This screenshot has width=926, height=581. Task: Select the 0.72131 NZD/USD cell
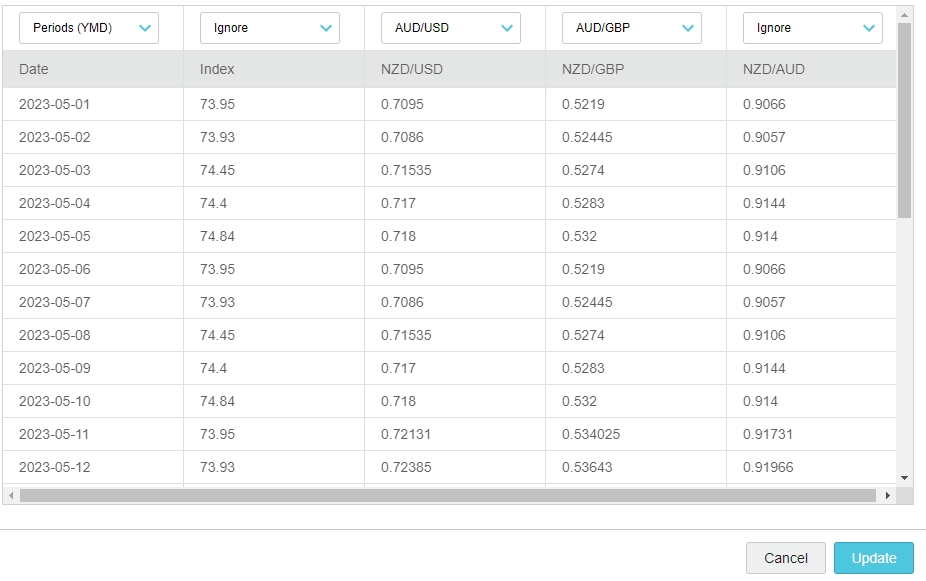click(454, 434)
